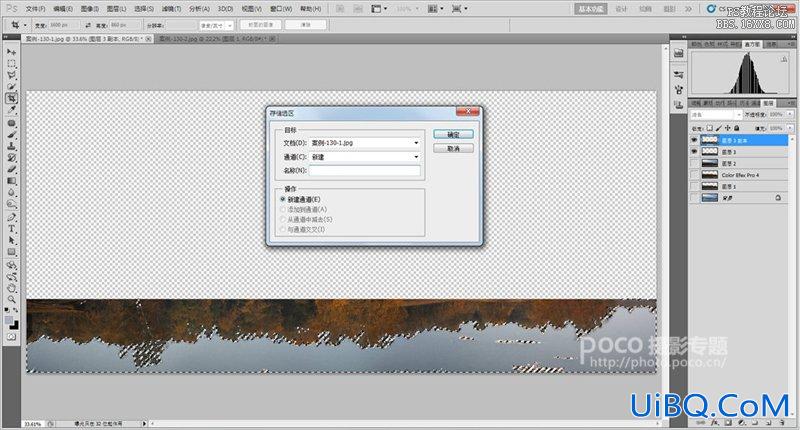The height and width of the screenshot is (430, 800).
Task: Swap width and height values icon
Action: click(x=88, y=25)
